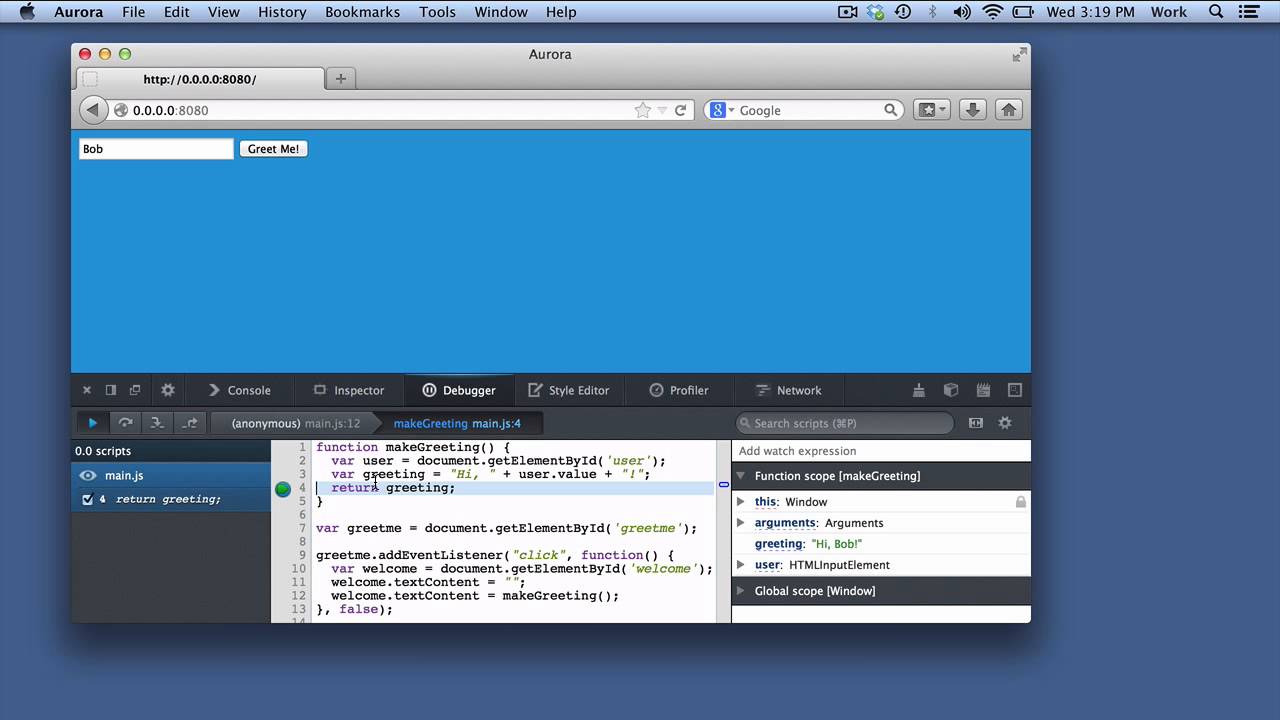Resume script execution with the play button
The height and width of the screenshot is (720, 1280).
pyautogui.click(x=93, y=423)
